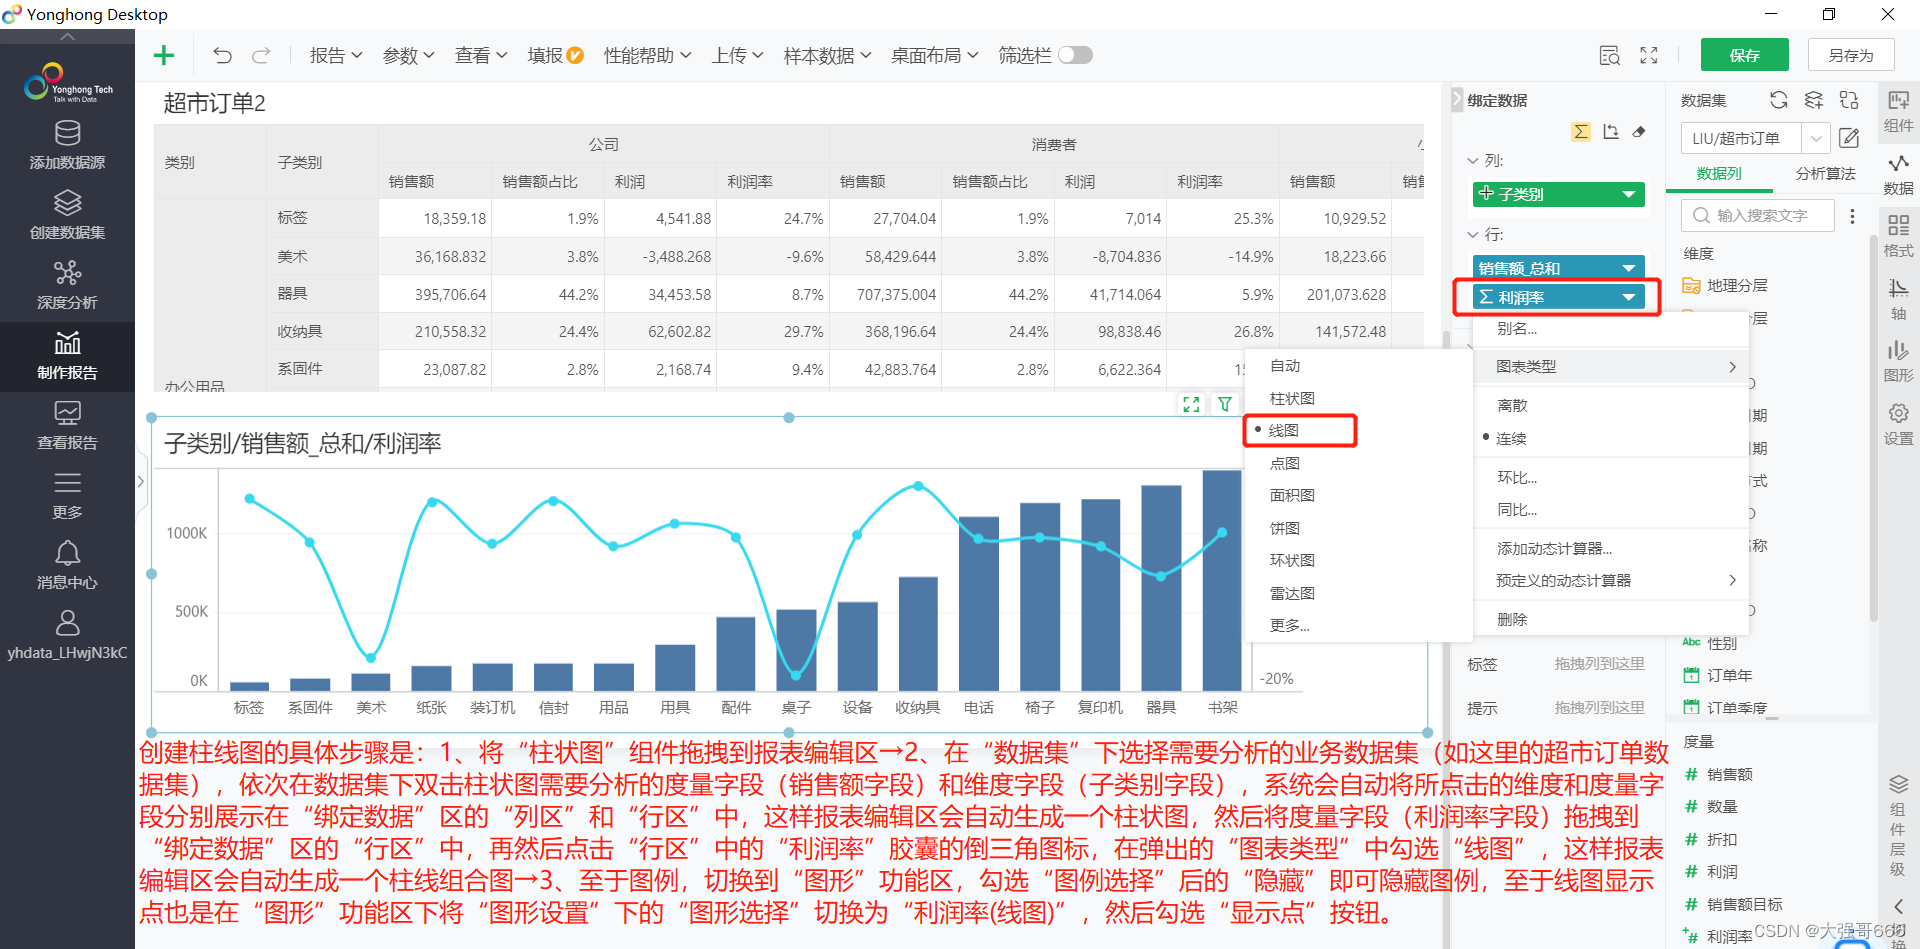The height and width of the screenshot is (949, 1920).
Task: Open the 子类别 capsule dropdown arrow
Action: (x=1628, y=194)
